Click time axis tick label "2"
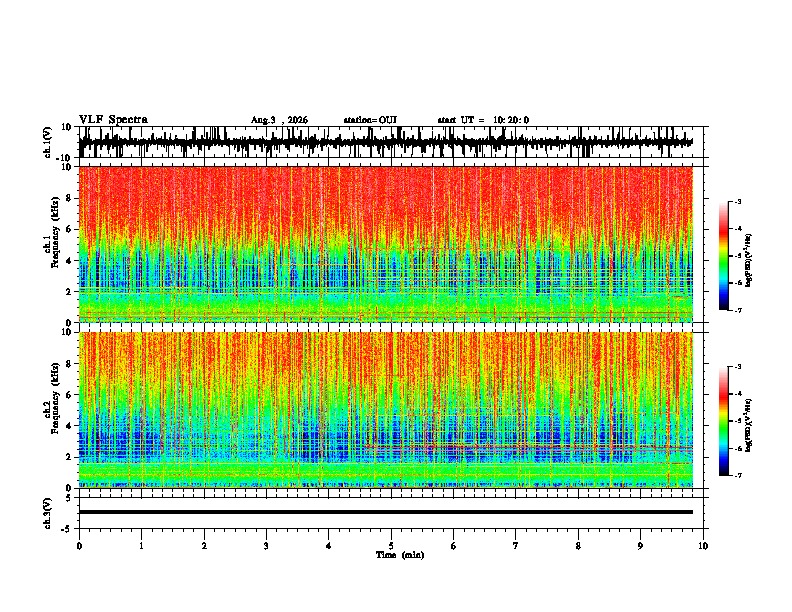The image size is (792, 612). click(204, 546)
